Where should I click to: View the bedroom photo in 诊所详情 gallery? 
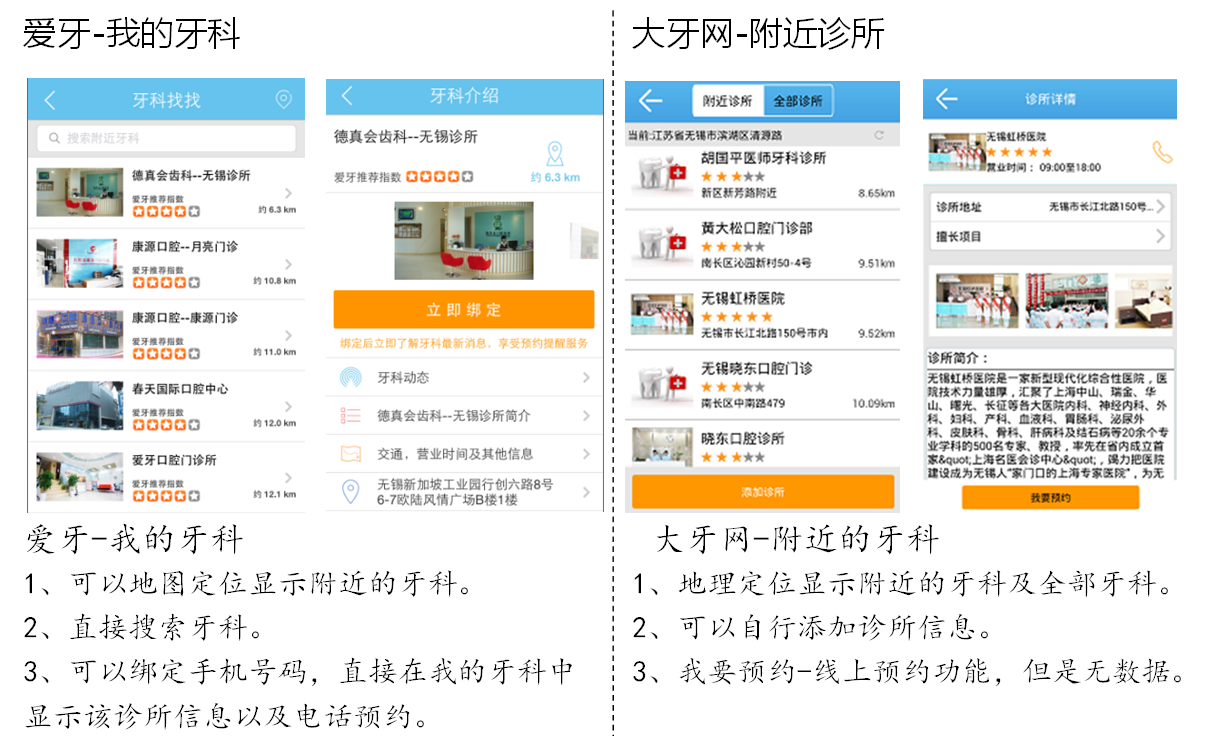[x=1144, y=300]
